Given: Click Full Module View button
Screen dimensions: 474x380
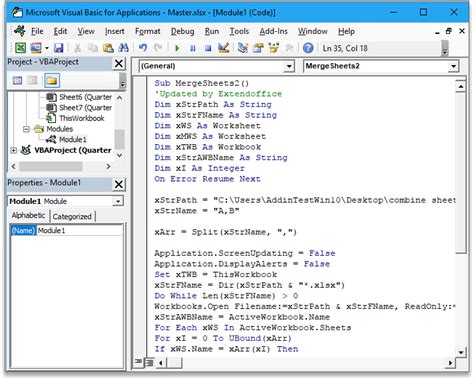Looking at the screenshot, I should tap(150, 362).
